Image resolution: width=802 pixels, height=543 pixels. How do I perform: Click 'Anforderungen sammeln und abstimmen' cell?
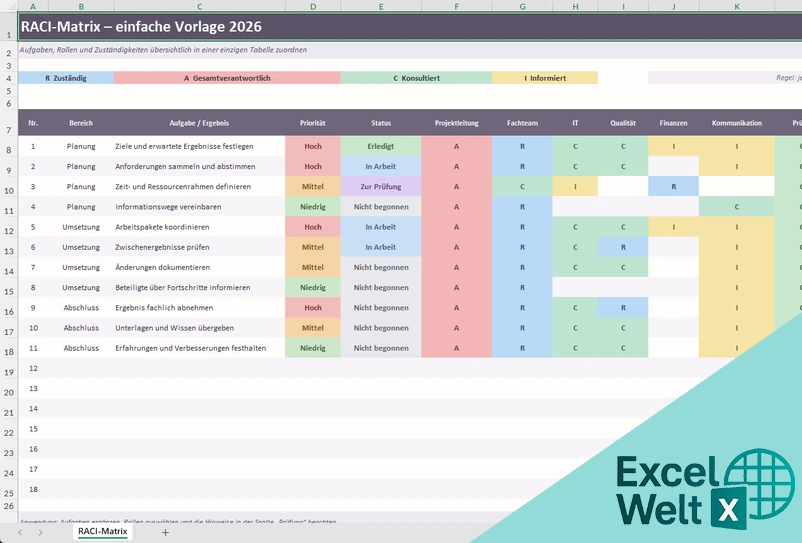(199, 166)
